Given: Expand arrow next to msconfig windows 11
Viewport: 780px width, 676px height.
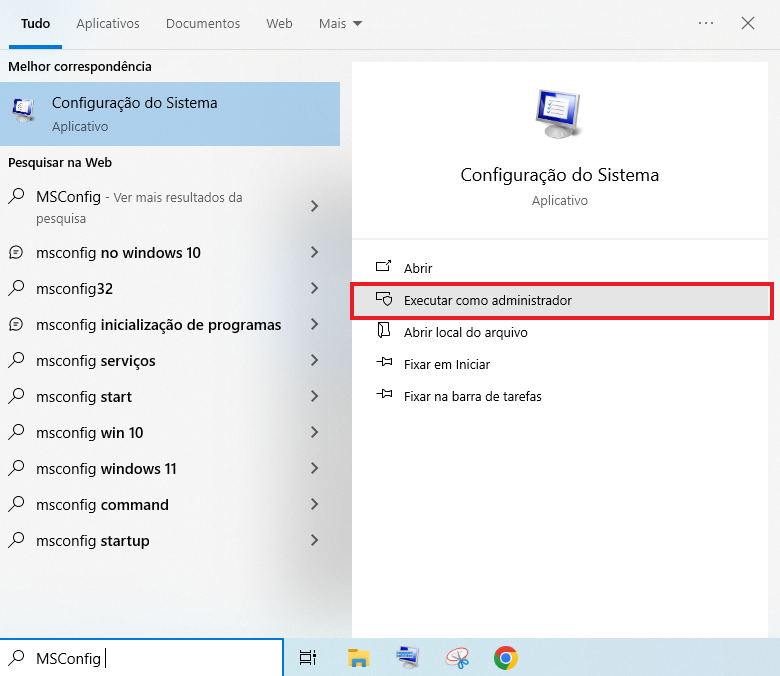Looking at the screenshot, I should 314,468.
